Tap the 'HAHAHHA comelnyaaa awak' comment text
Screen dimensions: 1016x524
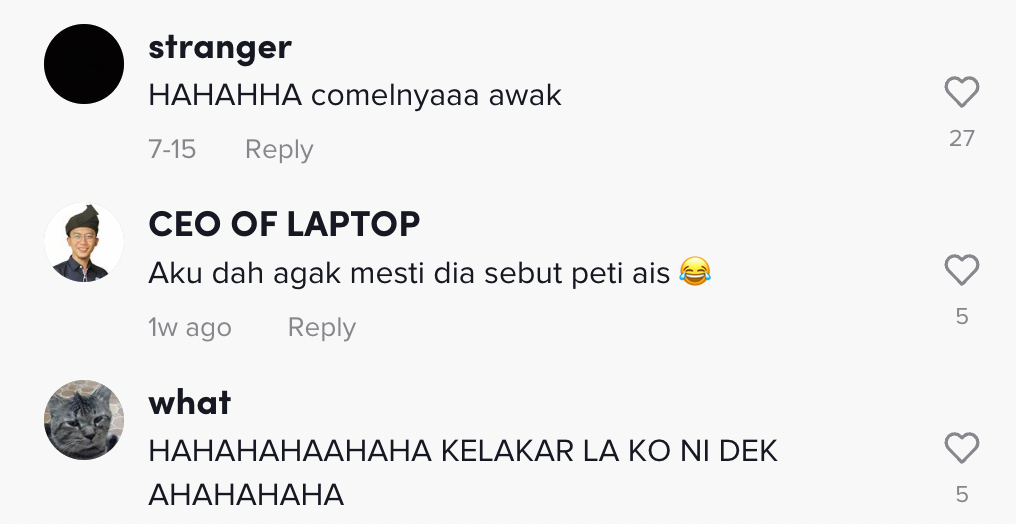click(355, 96)
